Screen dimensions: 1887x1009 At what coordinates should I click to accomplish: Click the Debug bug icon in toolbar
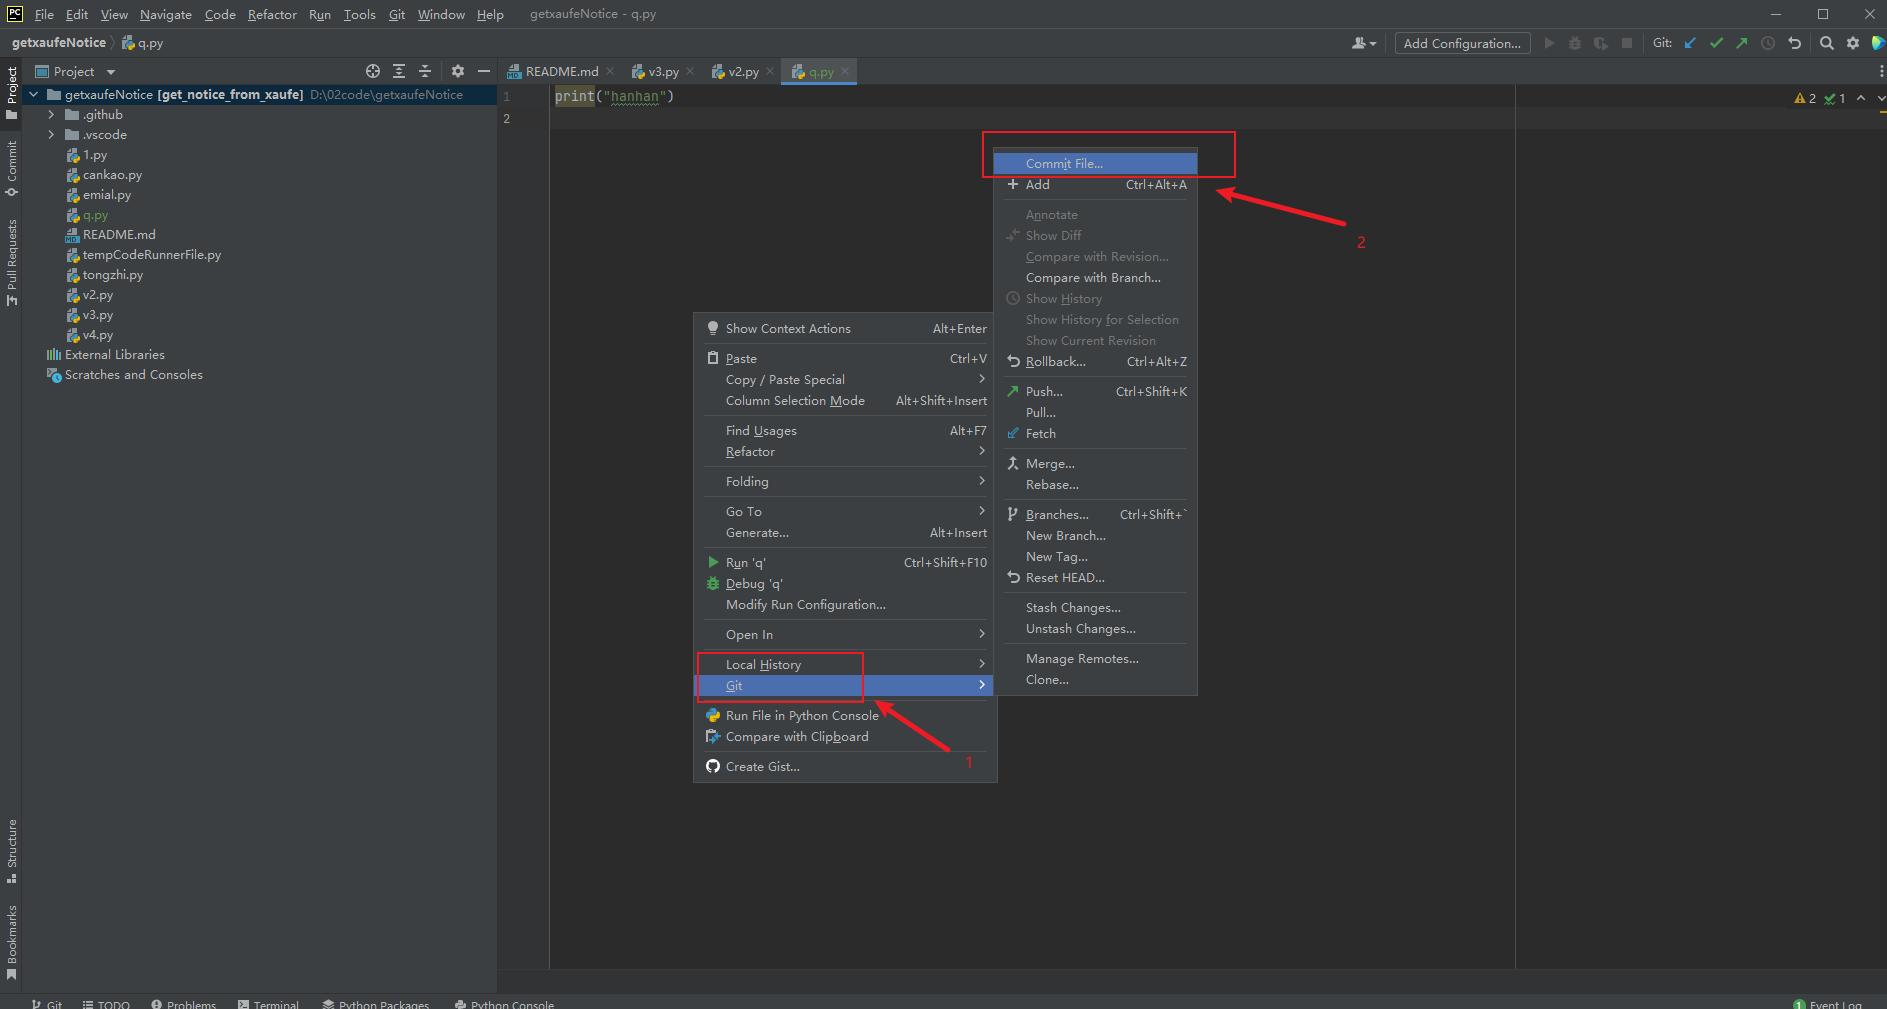pos(1575,43)
